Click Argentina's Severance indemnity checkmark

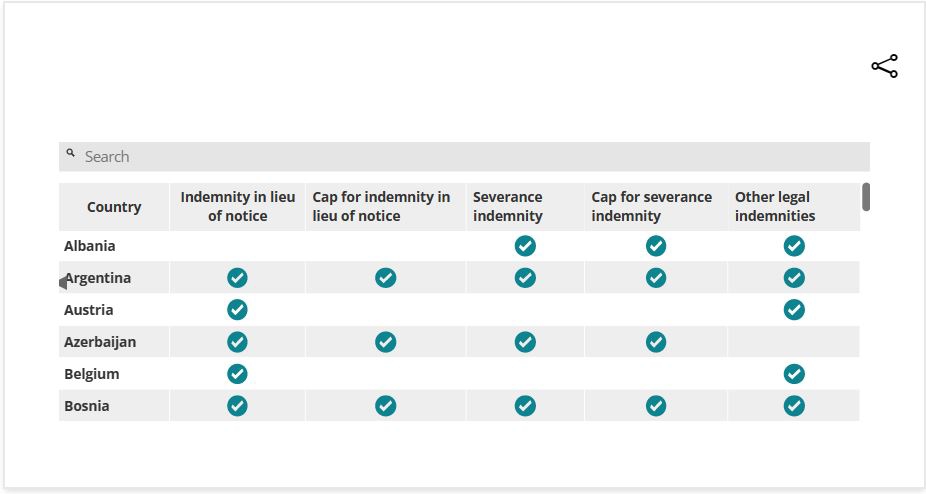[525, 278]
